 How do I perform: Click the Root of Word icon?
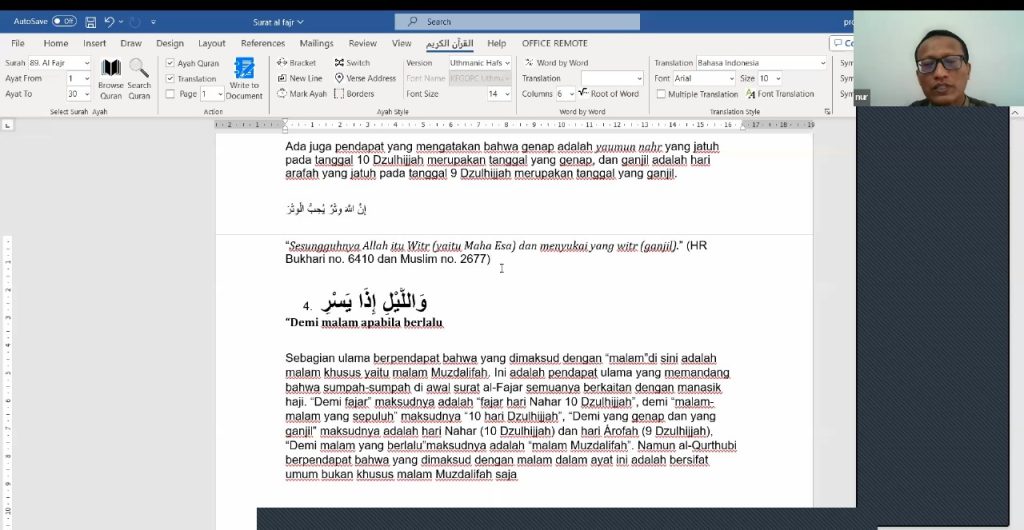pos(583,93)
